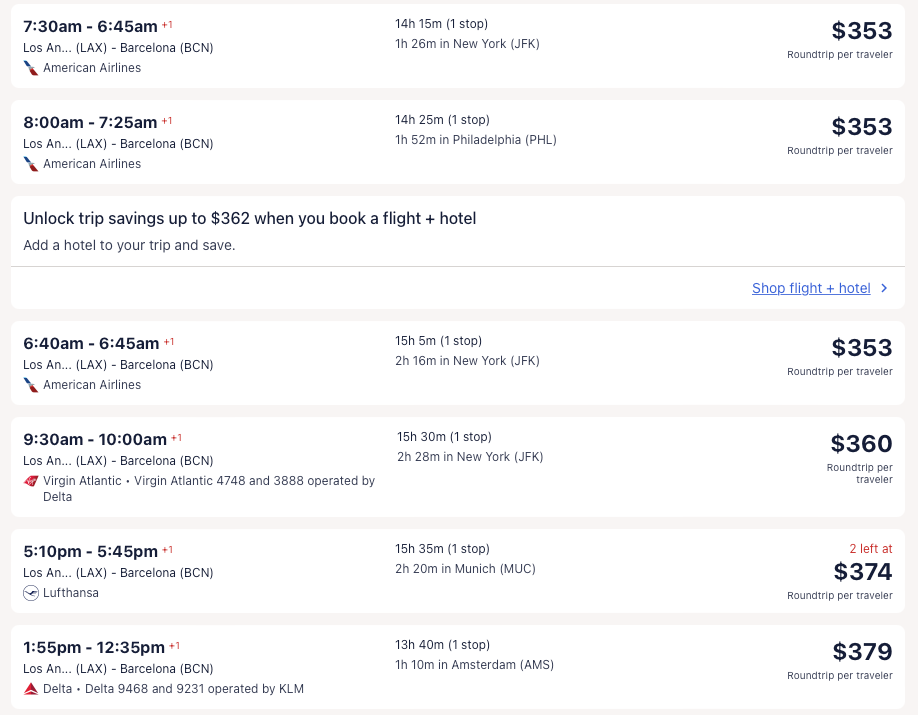Click the $379 Delta flight price

(862, 652)
